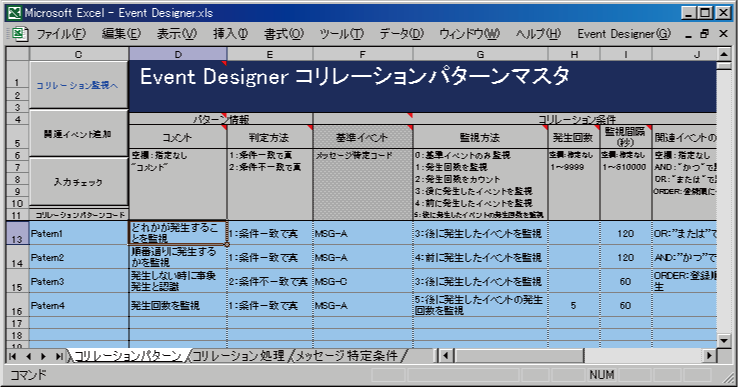The image size is (738, 388).
Task: Open the 編集(E) menu
Action: click(x=121, y=34)
